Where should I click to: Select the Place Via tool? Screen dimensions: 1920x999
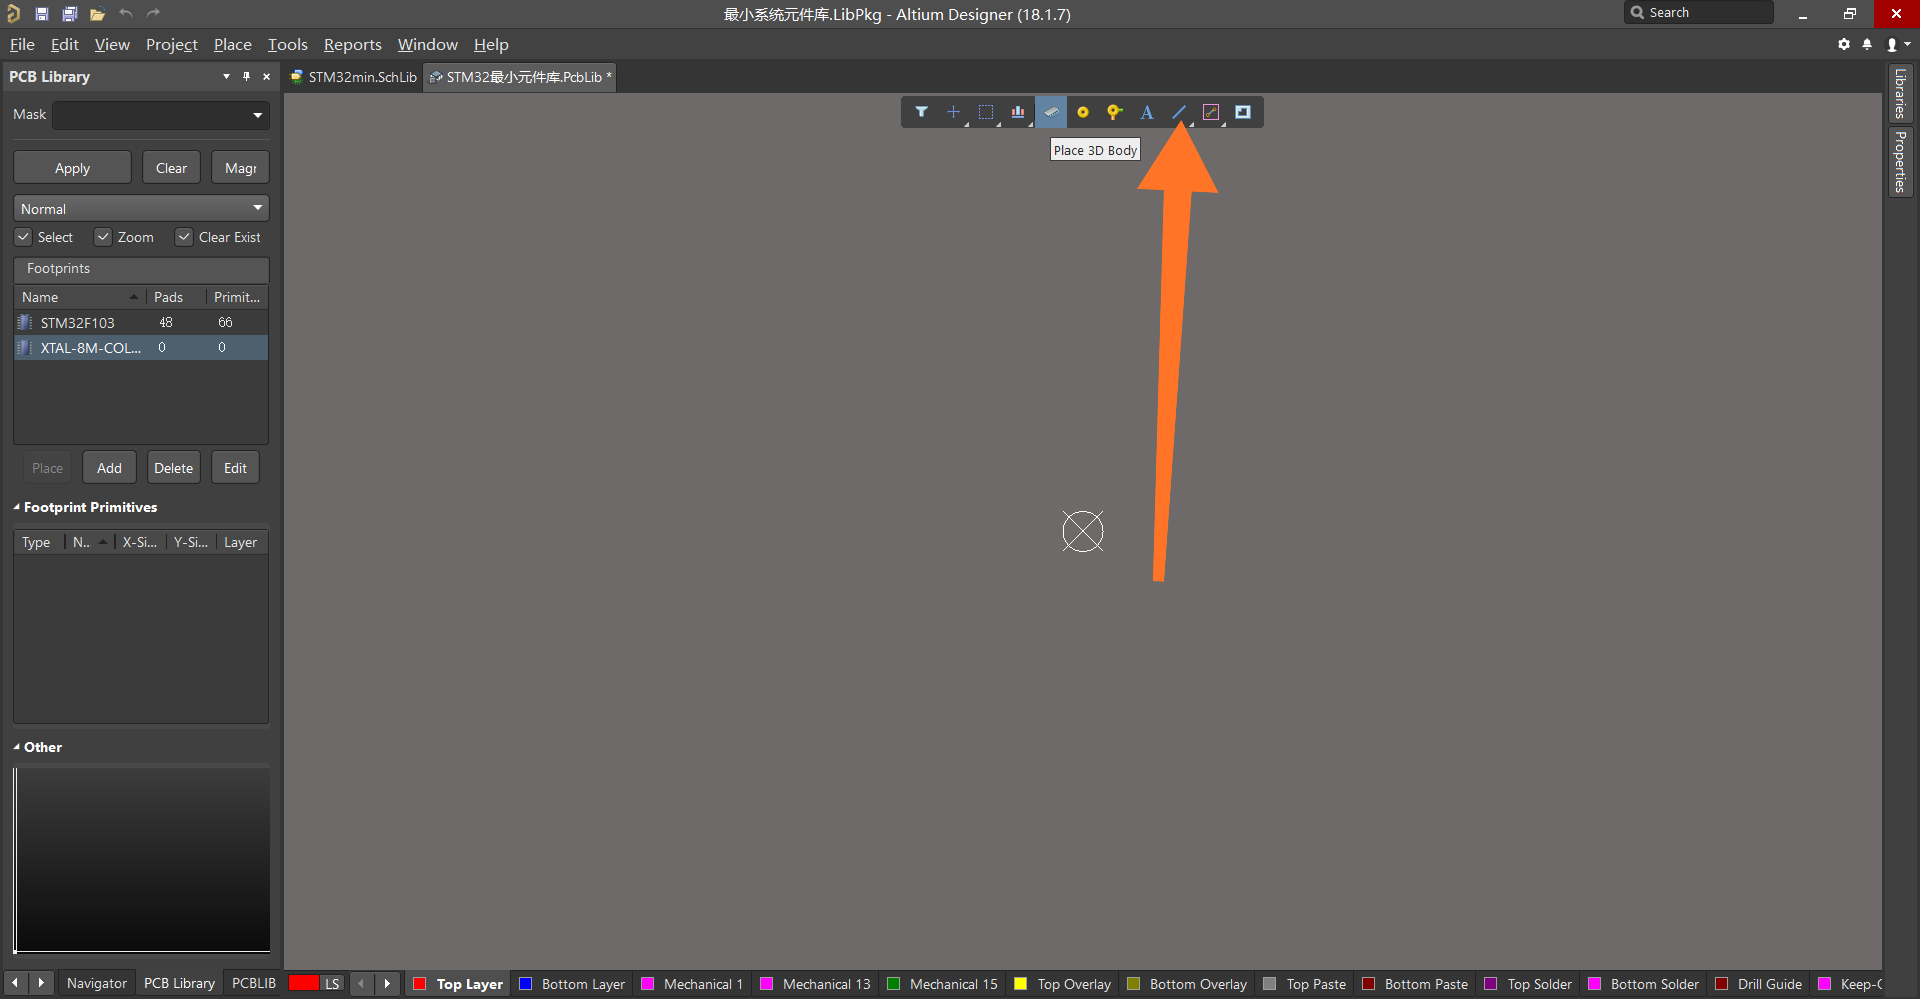[x=1114, y=112]
